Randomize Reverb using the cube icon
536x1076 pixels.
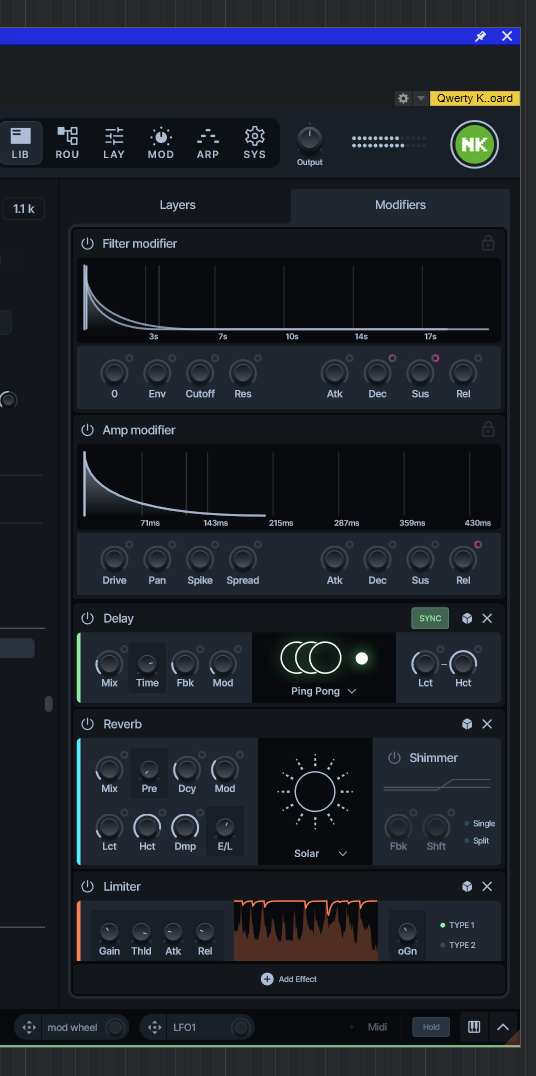[467, 724]
